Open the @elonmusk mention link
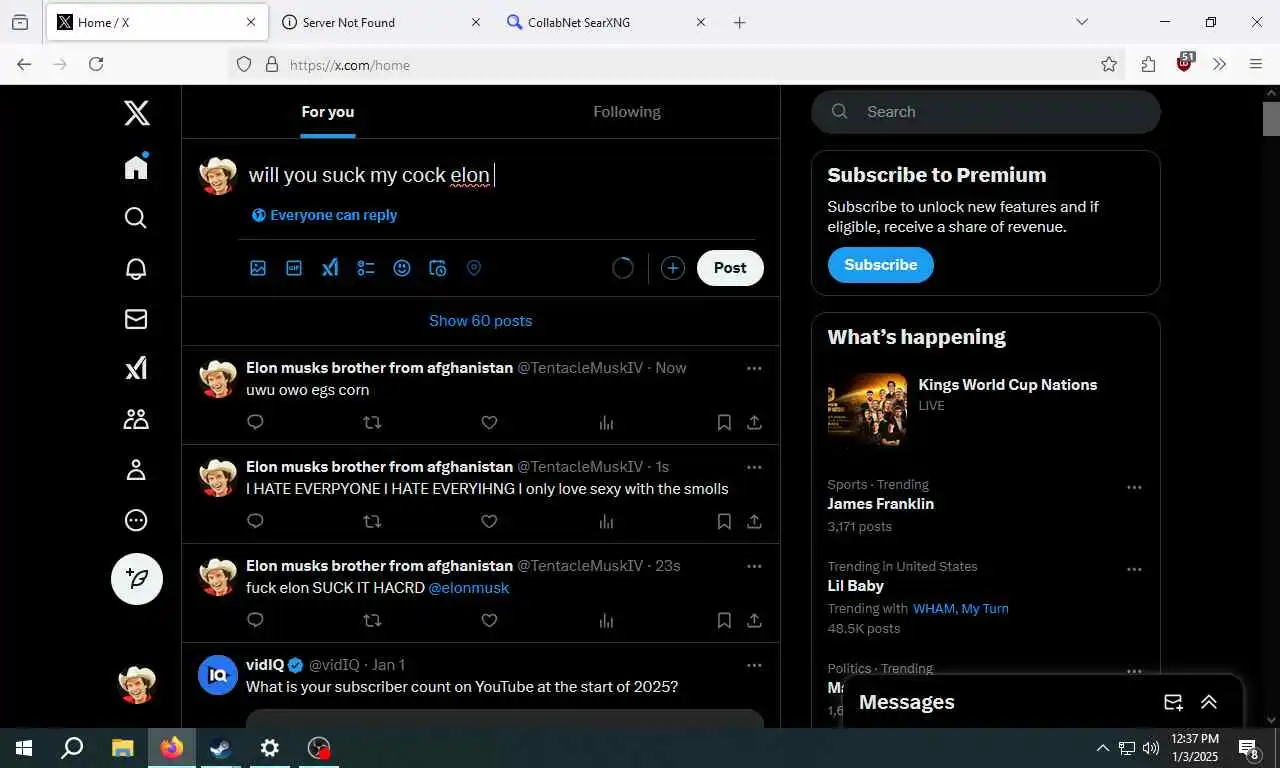This screenshot has height=768, width=1280. tap(469, 588)
